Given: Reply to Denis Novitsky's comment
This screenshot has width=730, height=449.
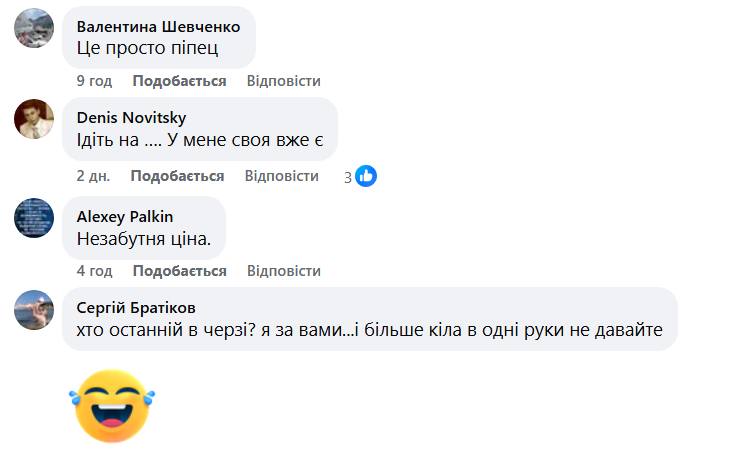Looking at the screenshot, I should [x=281, y=176].
